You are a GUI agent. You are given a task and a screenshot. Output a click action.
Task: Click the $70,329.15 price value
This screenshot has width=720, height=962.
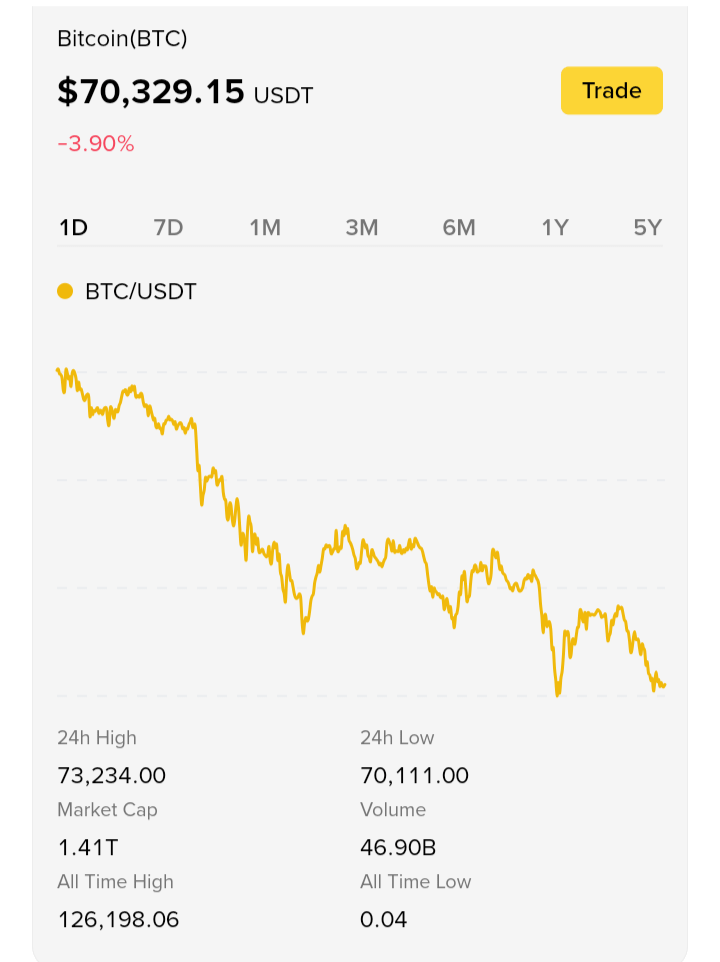pos(151,92)
